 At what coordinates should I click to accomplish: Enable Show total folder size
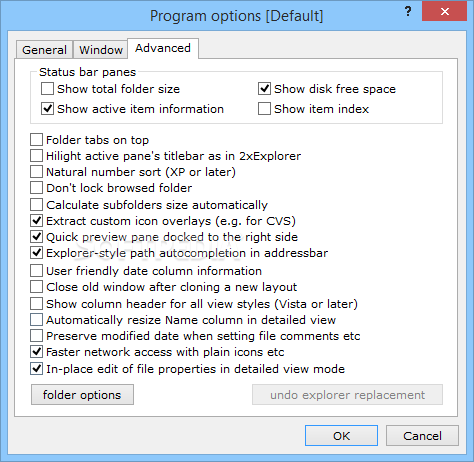47,89
